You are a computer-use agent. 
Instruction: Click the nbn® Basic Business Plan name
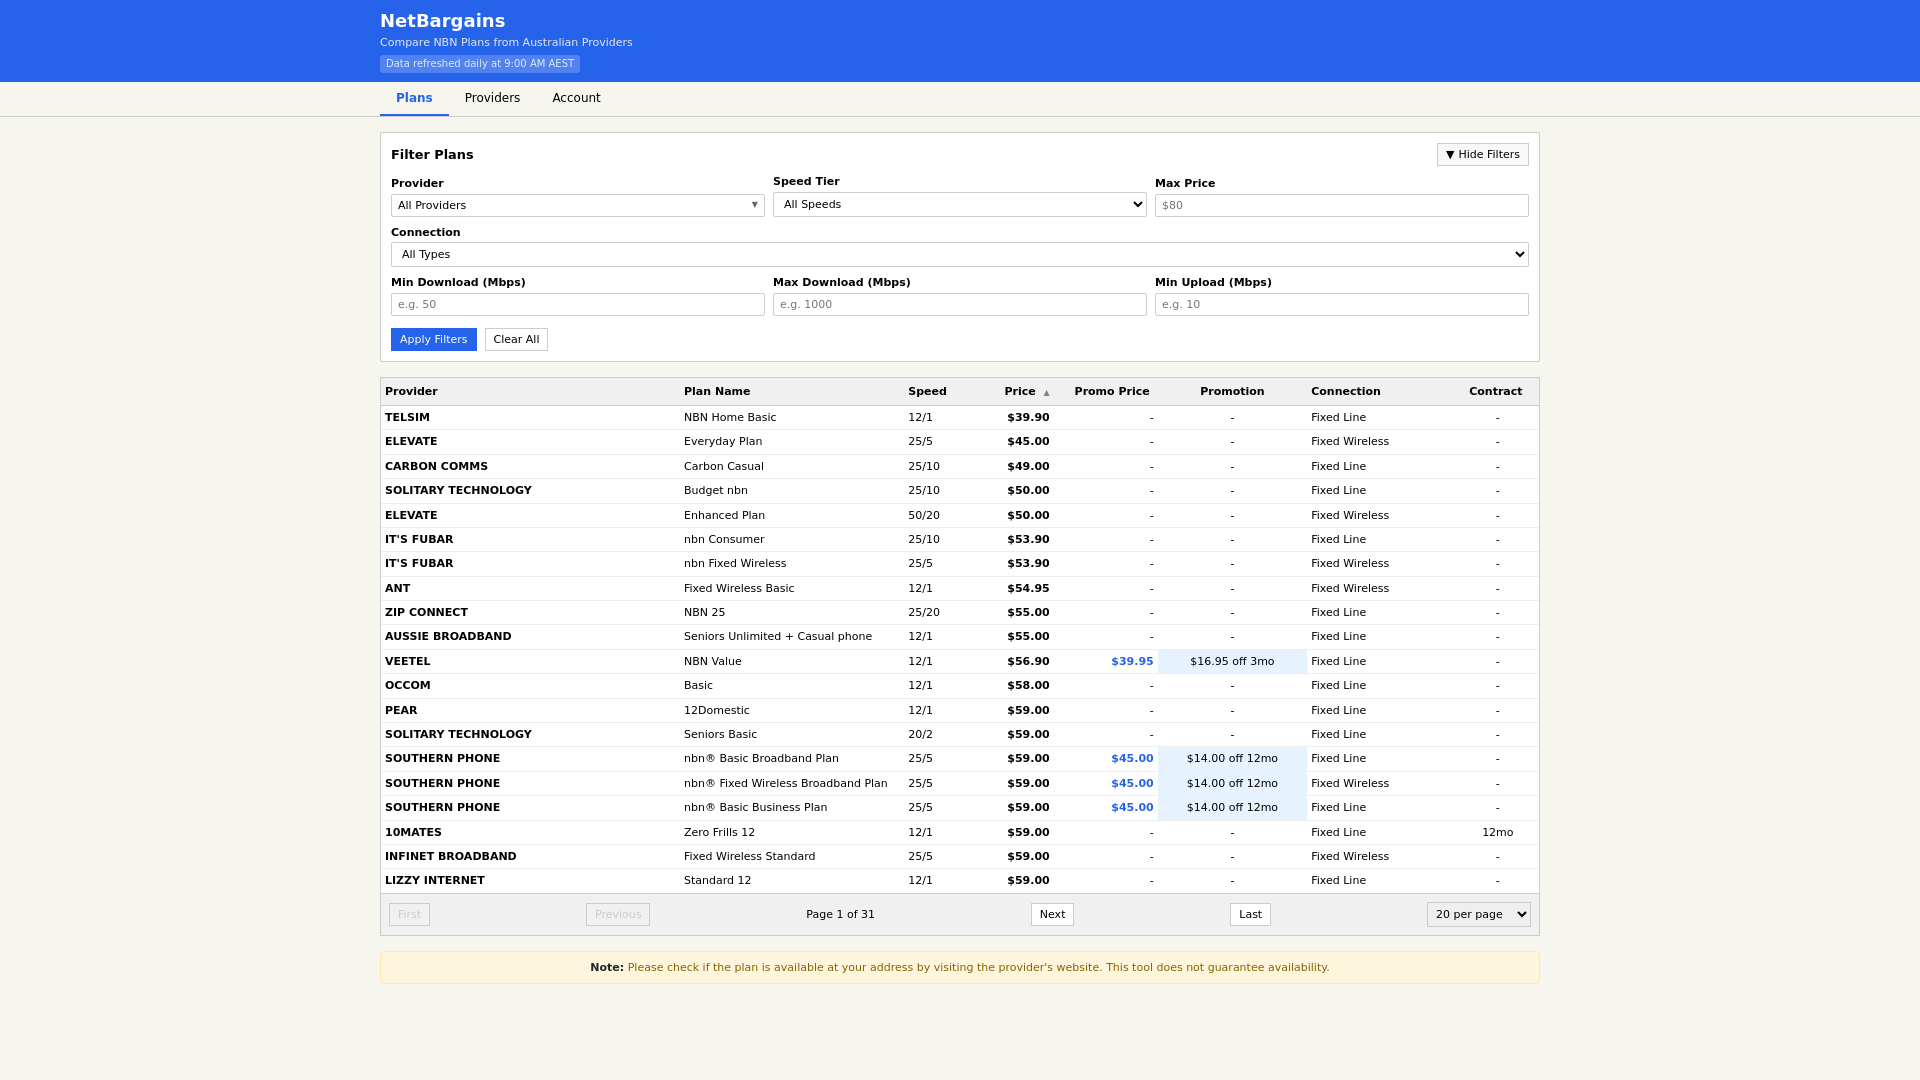click(755, 808)
